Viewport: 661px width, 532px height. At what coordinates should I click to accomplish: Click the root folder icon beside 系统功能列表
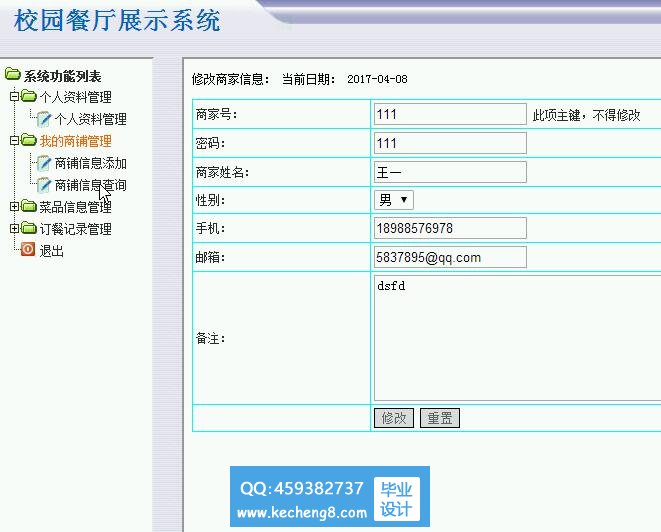[x=13, y=75]
